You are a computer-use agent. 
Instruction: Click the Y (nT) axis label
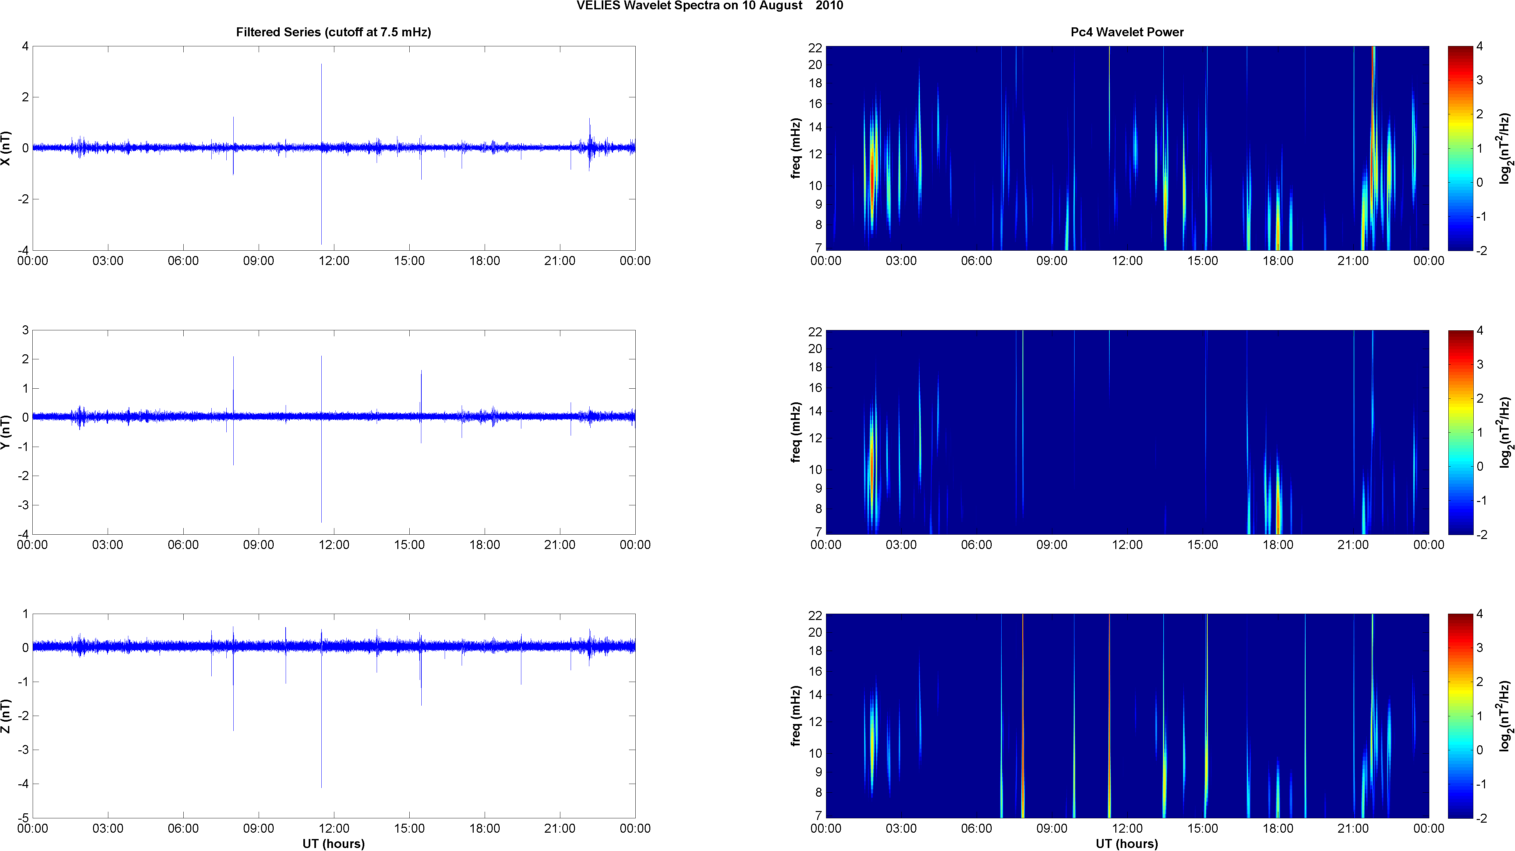pos(7,432)
